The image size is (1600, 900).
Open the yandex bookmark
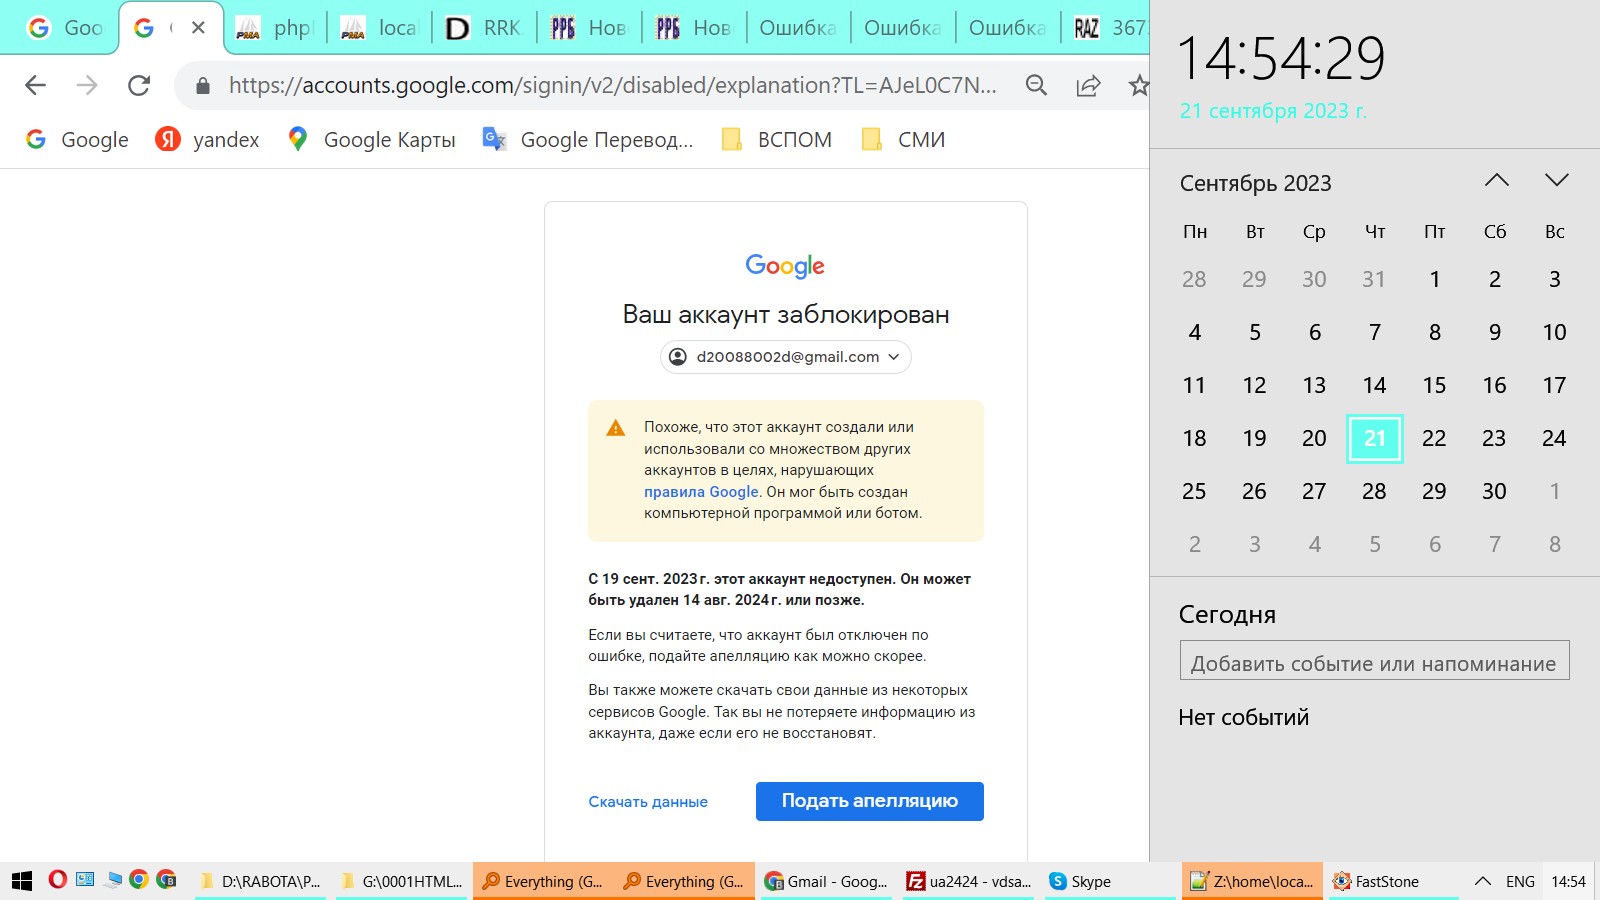point(207,140)
